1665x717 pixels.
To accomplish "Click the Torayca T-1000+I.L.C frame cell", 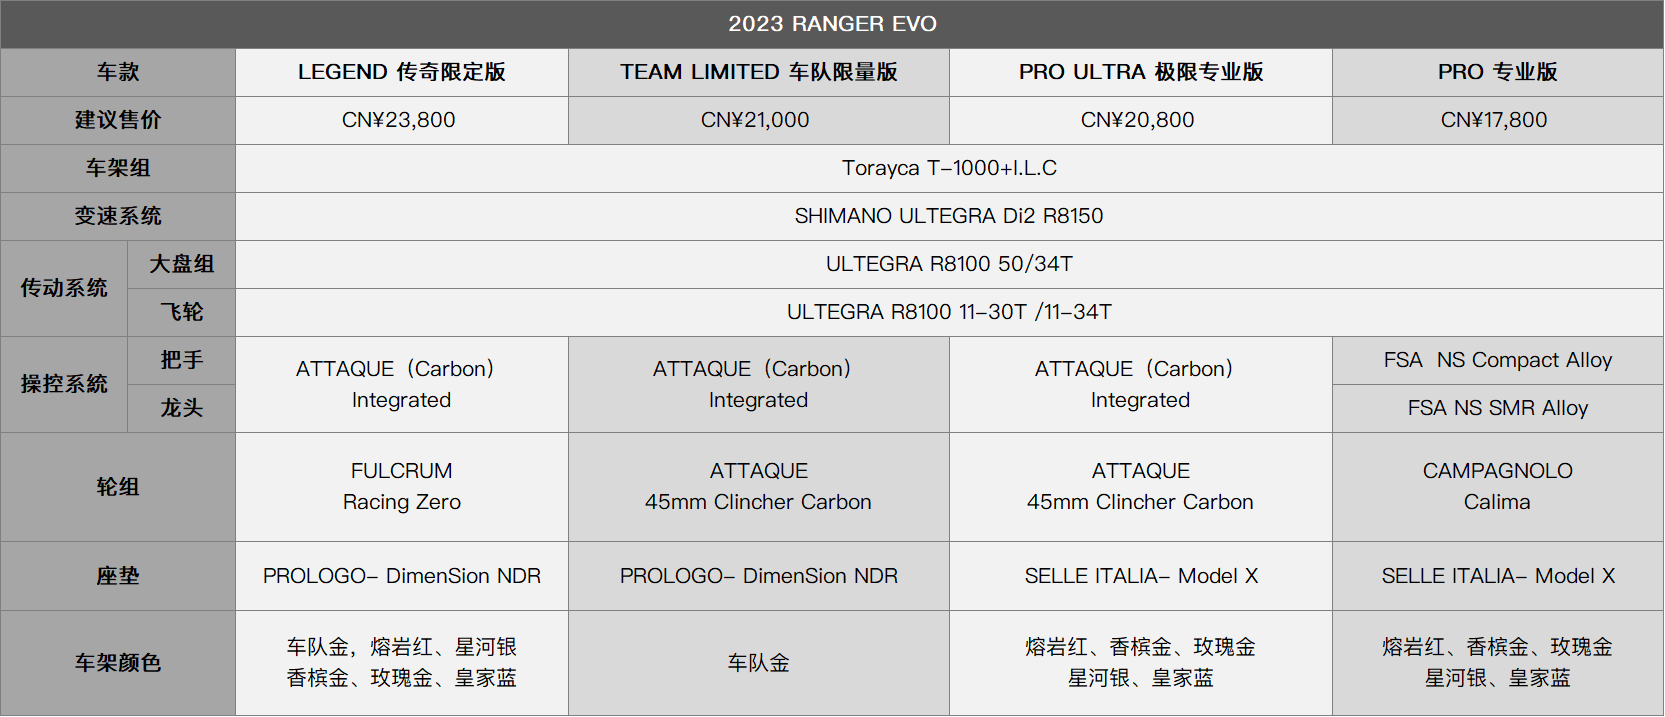I will coord(950,168).
